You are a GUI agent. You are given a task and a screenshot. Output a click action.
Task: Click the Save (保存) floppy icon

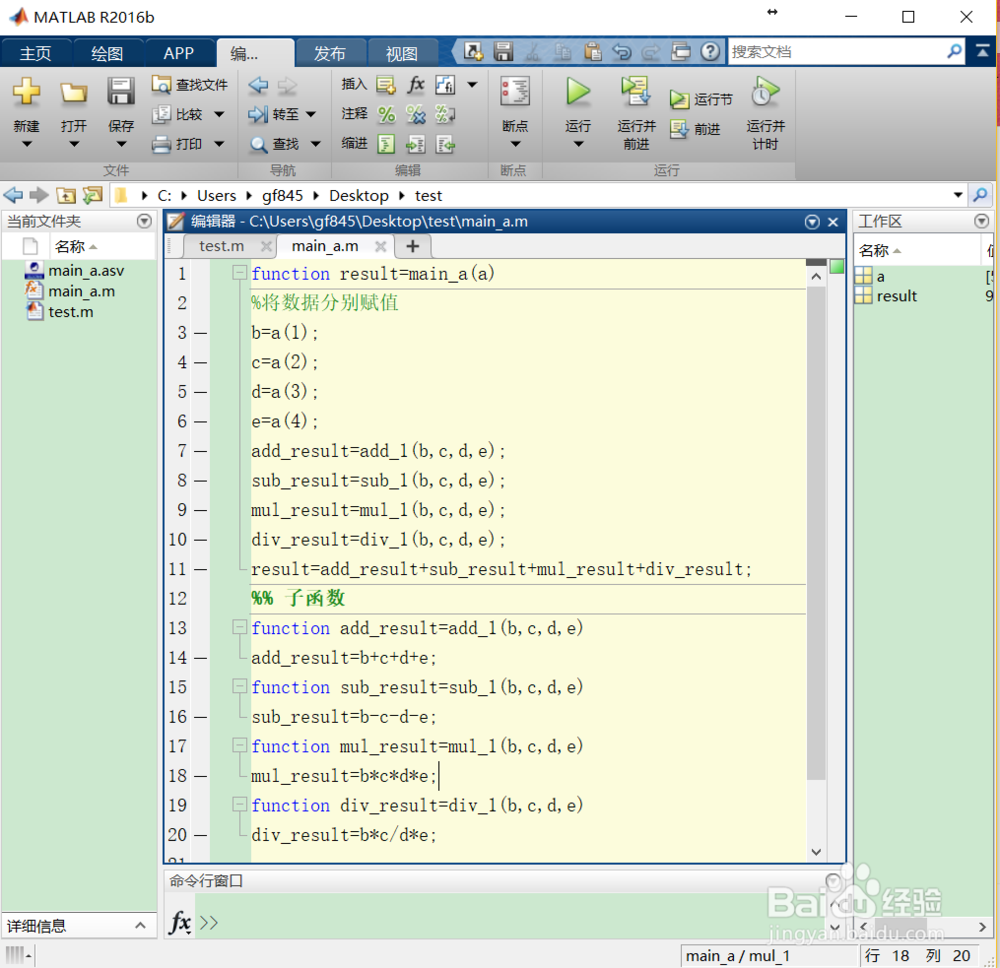click(x=121, y=91)
